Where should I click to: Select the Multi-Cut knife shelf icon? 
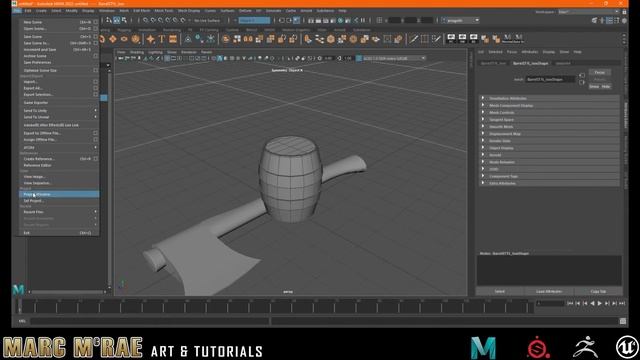coord(413,39)
